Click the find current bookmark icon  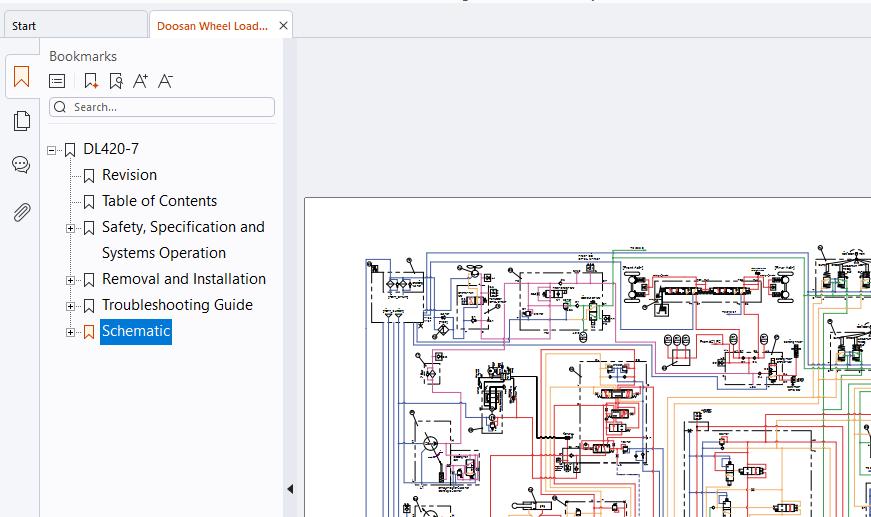coord(116,81)
